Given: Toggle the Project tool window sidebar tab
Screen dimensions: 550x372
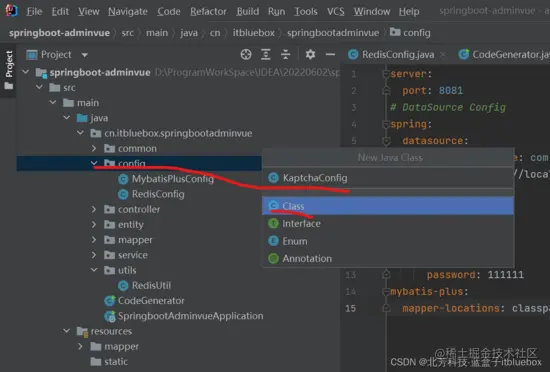Looking at the screenshot, I should click(x=8, y=70).
